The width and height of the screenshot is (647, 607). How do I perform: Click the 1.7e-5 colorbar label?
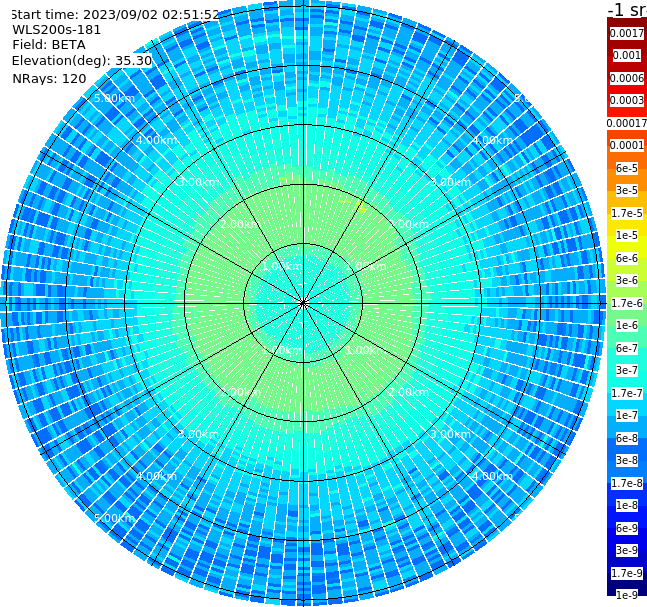pyautogui.click(x=627, y=213)
